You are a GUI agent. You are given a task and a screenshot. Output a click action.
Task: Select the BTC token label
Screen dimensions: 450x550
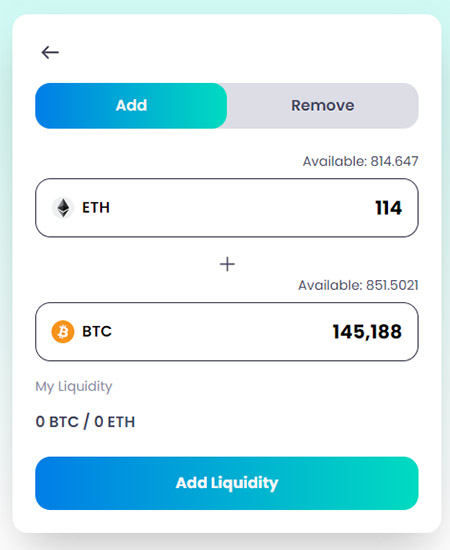click(x=97, y=331)
